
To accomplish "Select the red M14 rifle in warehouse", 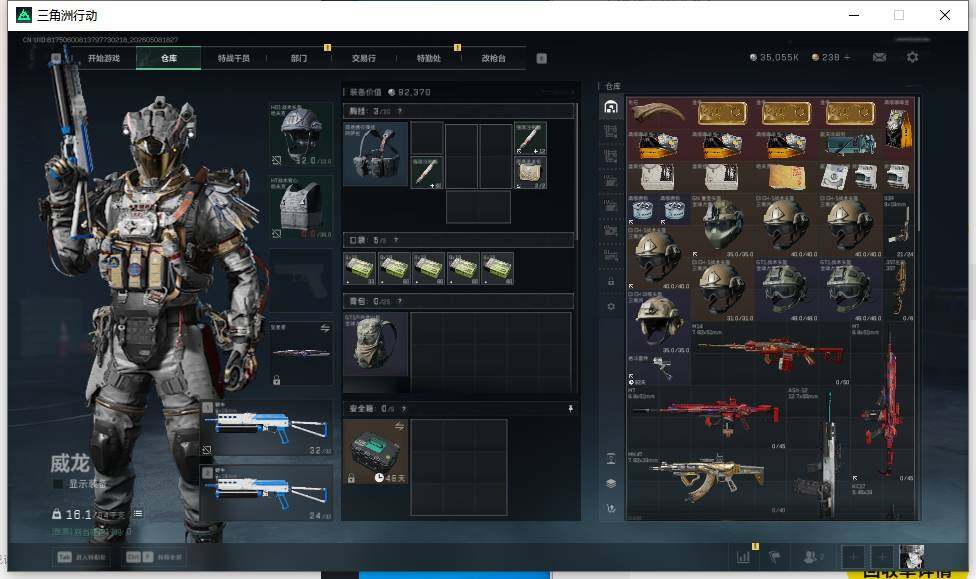I will point(771,353).
